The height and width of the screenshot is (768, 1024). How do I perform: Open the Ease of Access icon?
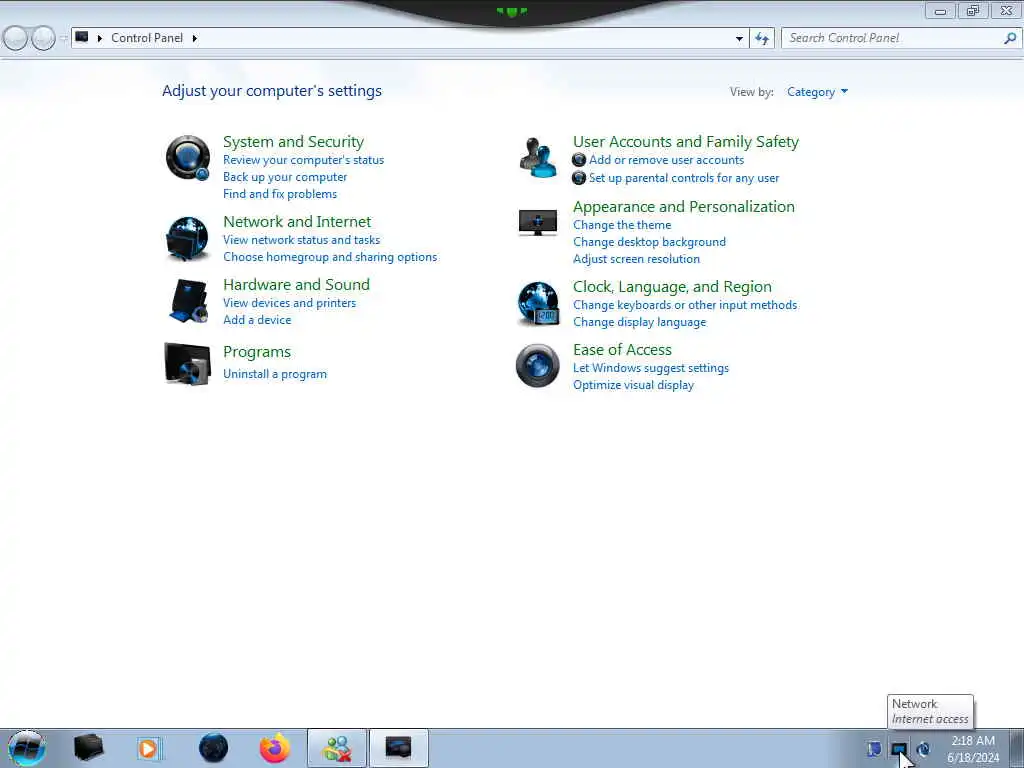tap(538, 366)
